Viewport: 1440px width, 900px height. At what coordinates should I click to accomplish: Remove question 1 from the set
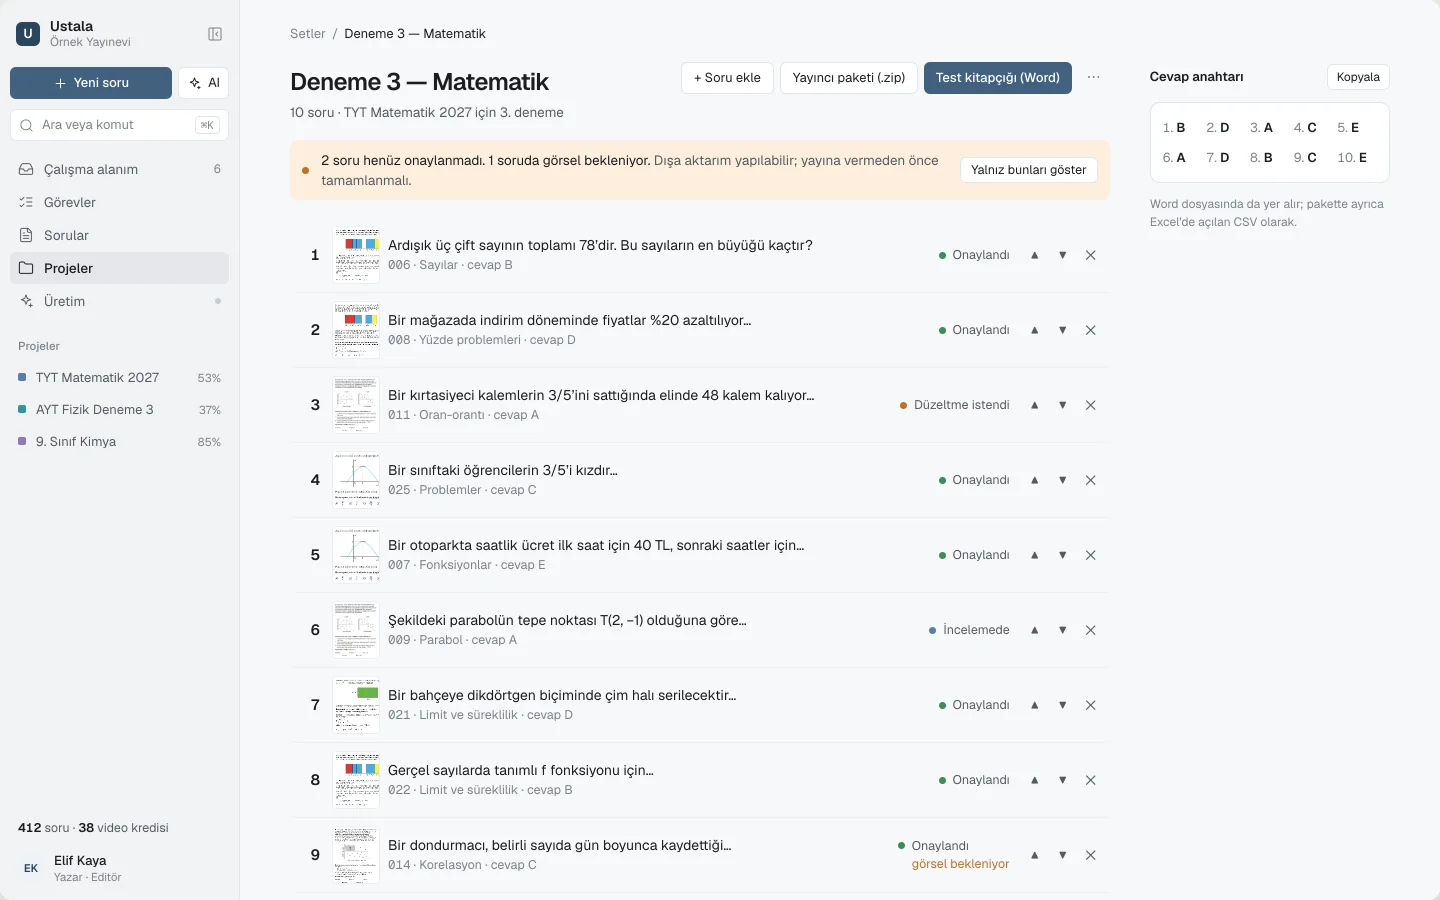(x=1091, y=255)
